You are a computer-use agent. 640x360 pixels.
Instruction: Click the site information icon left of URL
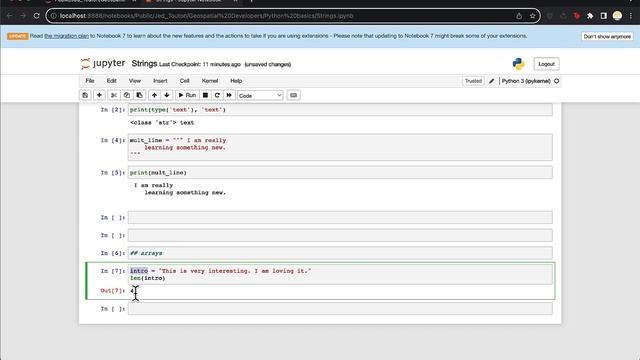pos(53,16)
